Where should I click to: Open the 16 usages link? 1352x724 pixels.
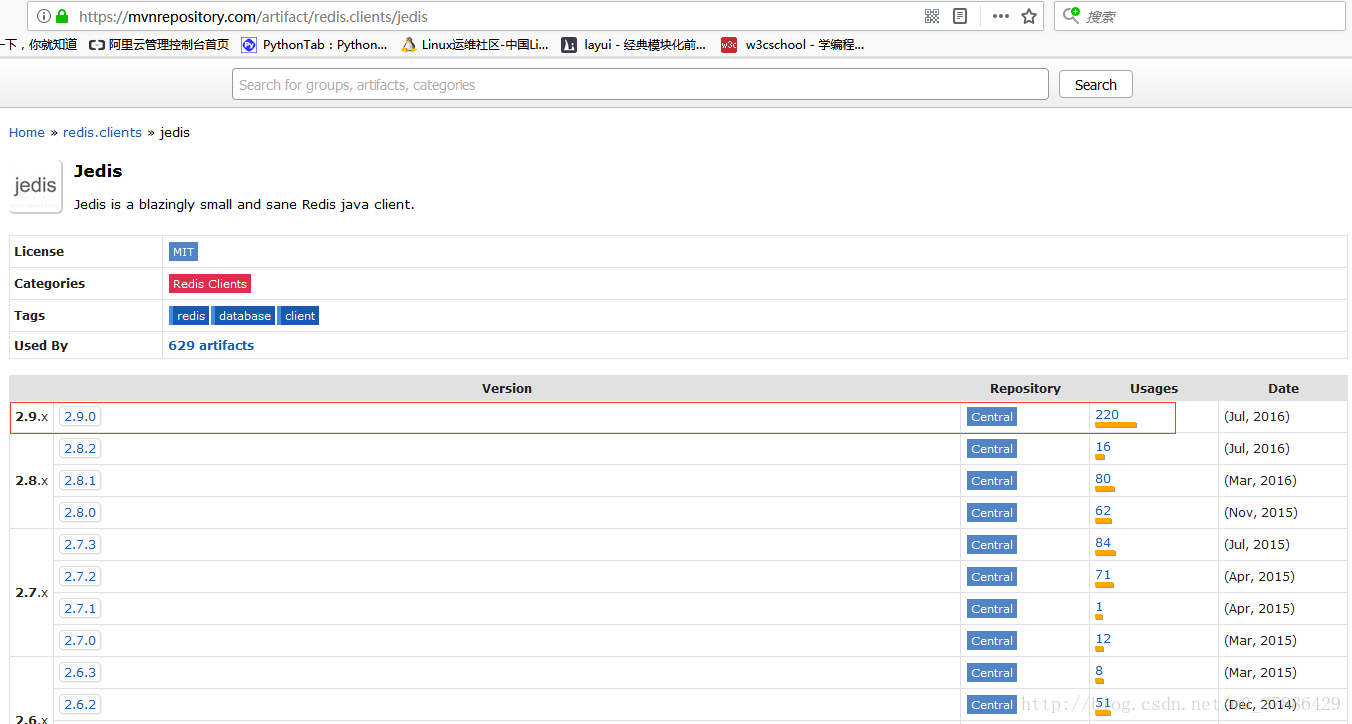1103,447
